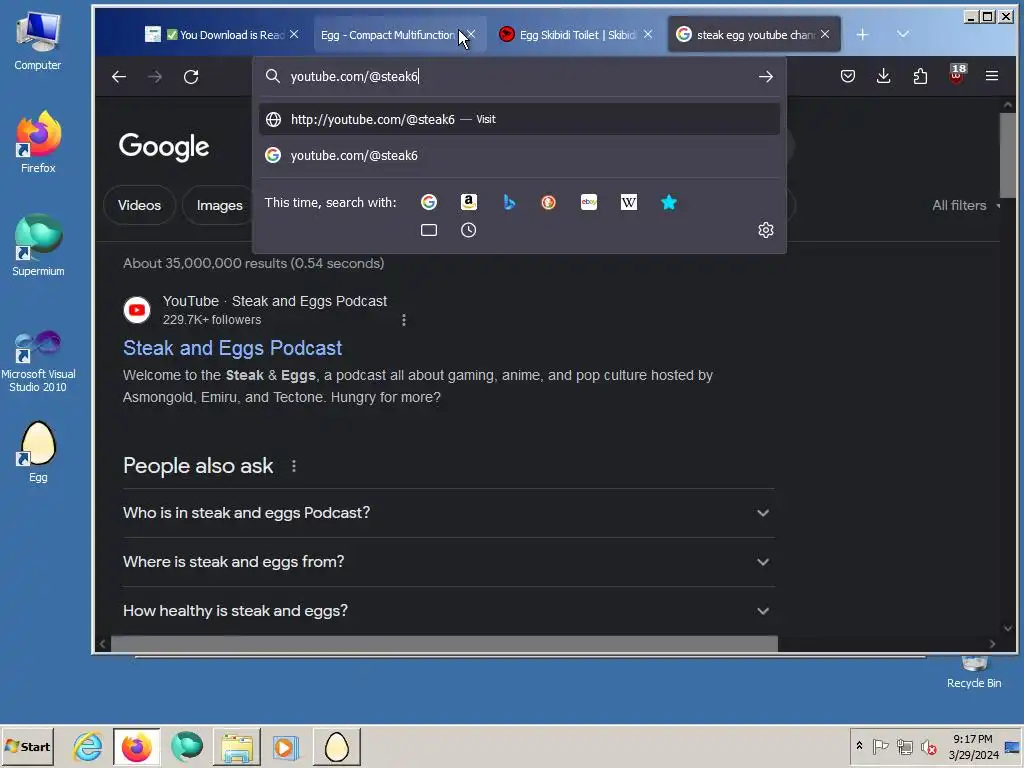Search this time with DuckDuckGo icon
The width and height of the screenshot is (1024, 768).
(x=549, y=202)
